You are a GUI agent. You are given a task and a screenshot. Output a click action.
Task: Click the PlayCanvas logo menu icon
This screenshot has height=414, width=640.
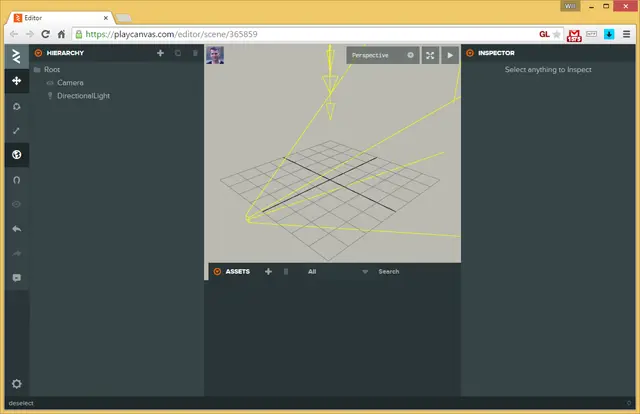click(17, 56)
